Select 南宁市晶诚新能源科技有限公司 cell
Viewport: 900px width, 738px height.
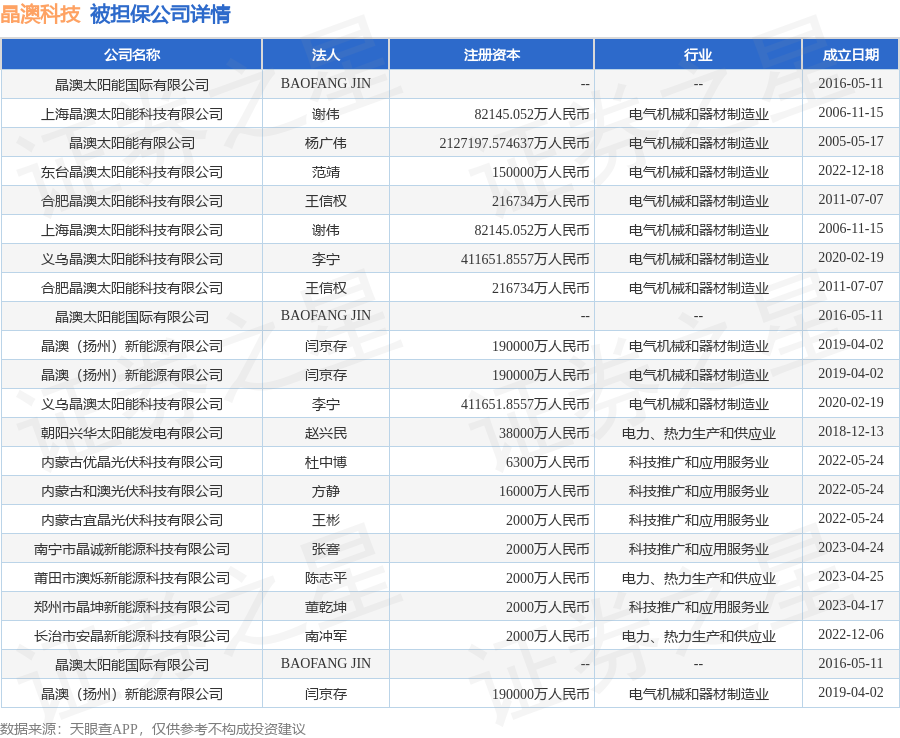click(x=131, y=549)
